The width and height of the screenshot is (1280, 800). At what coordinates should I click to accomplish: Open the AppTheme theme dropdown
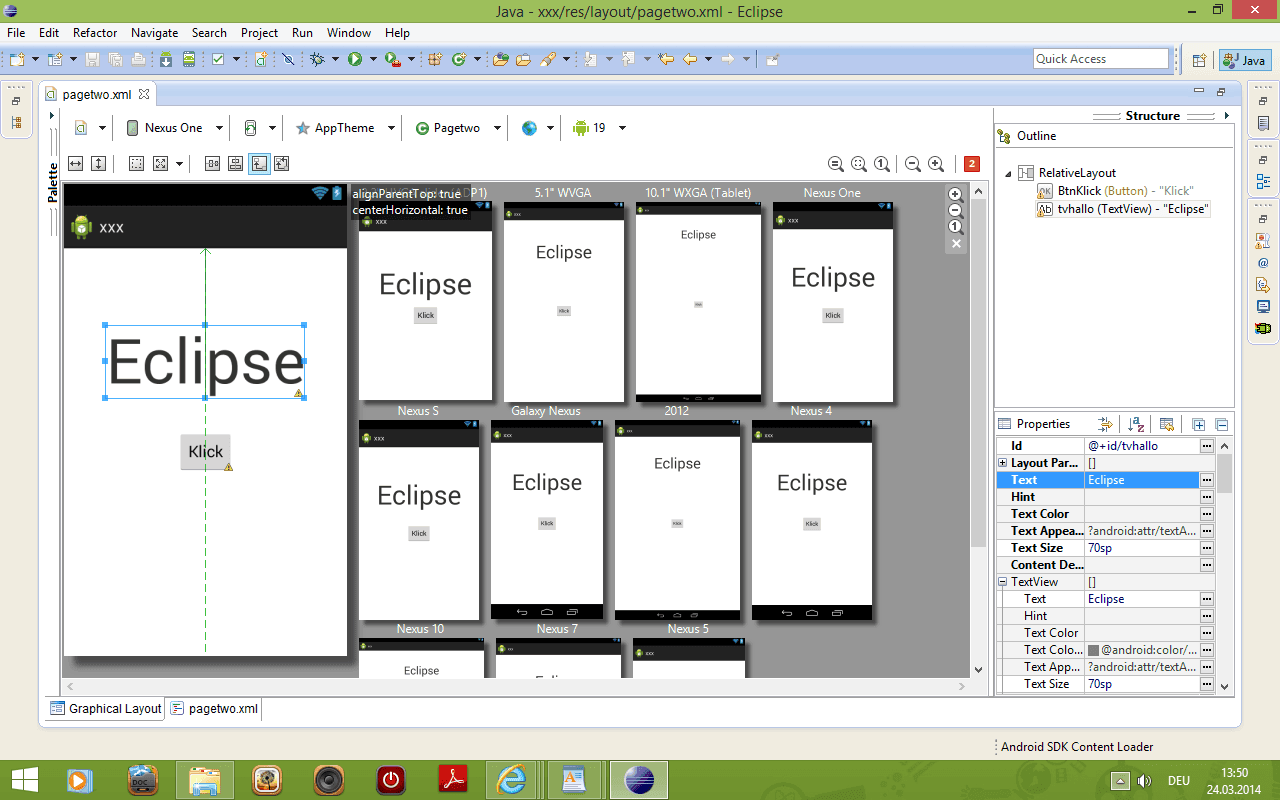pyautogui.click(x=345, y=128)
